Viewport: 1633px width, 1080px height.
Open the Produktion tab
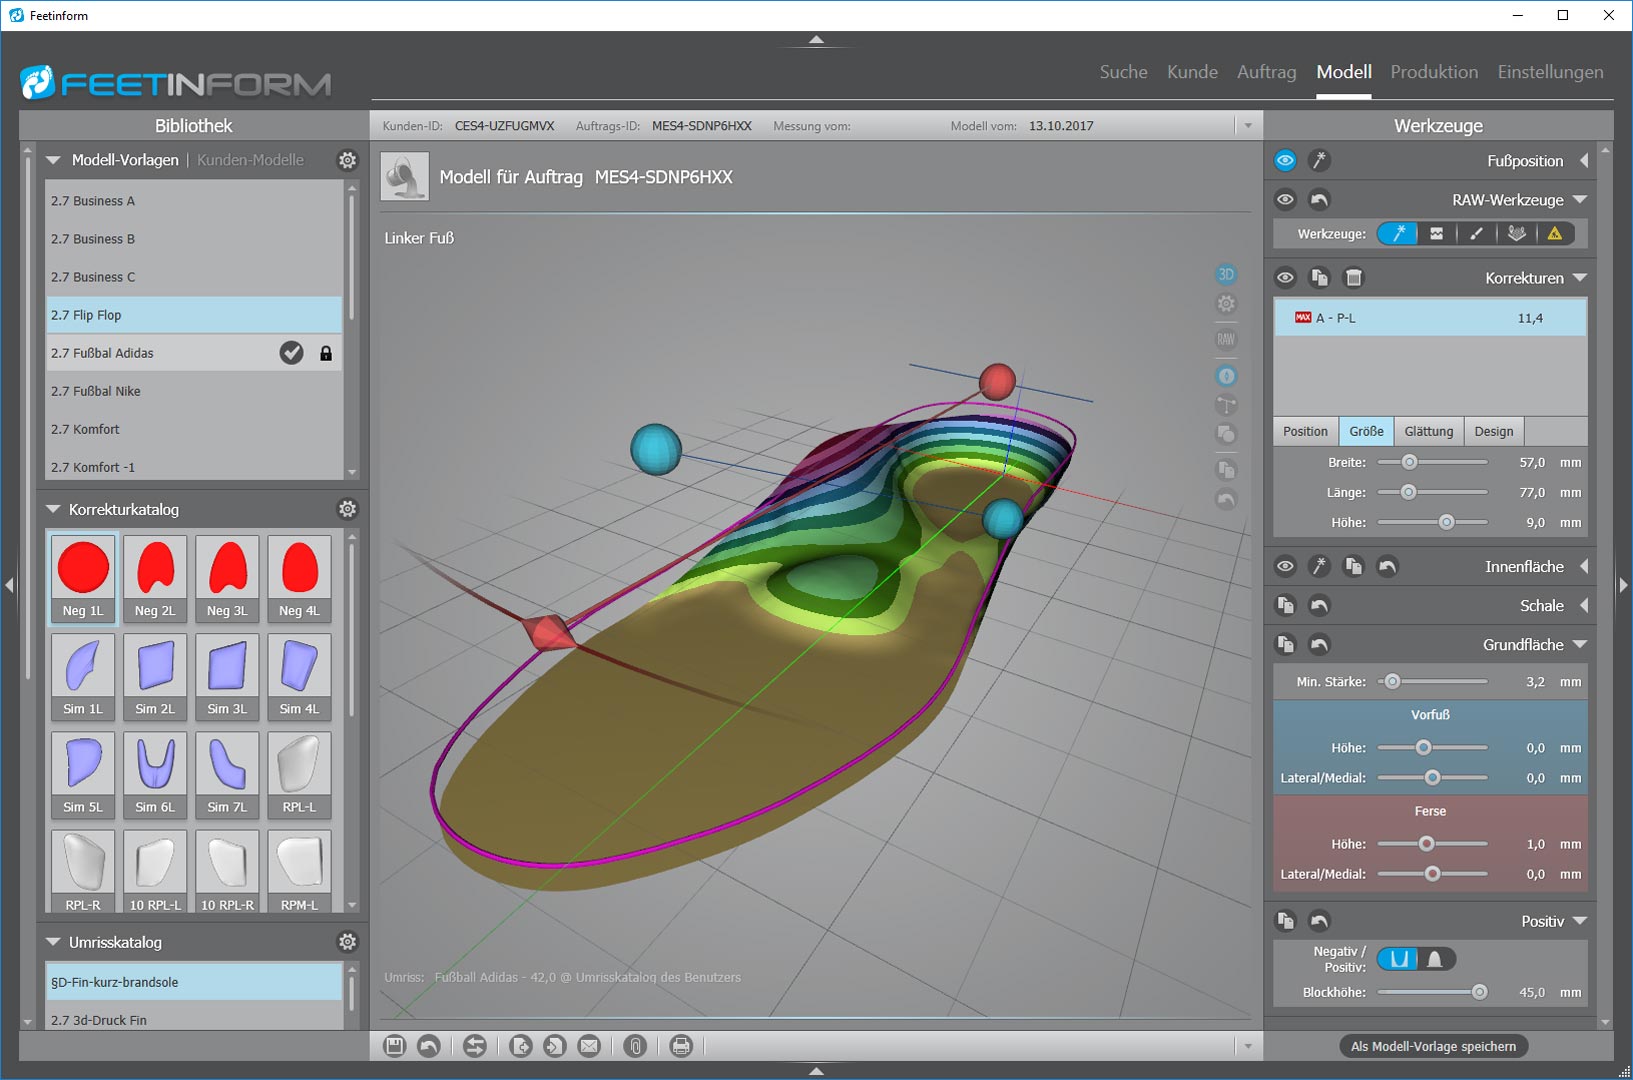(x=1433, y=72)
